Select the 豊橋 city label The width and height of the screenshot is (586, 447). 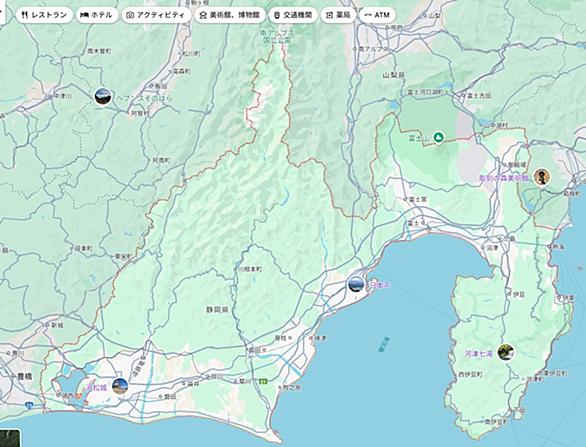(24, 376)
